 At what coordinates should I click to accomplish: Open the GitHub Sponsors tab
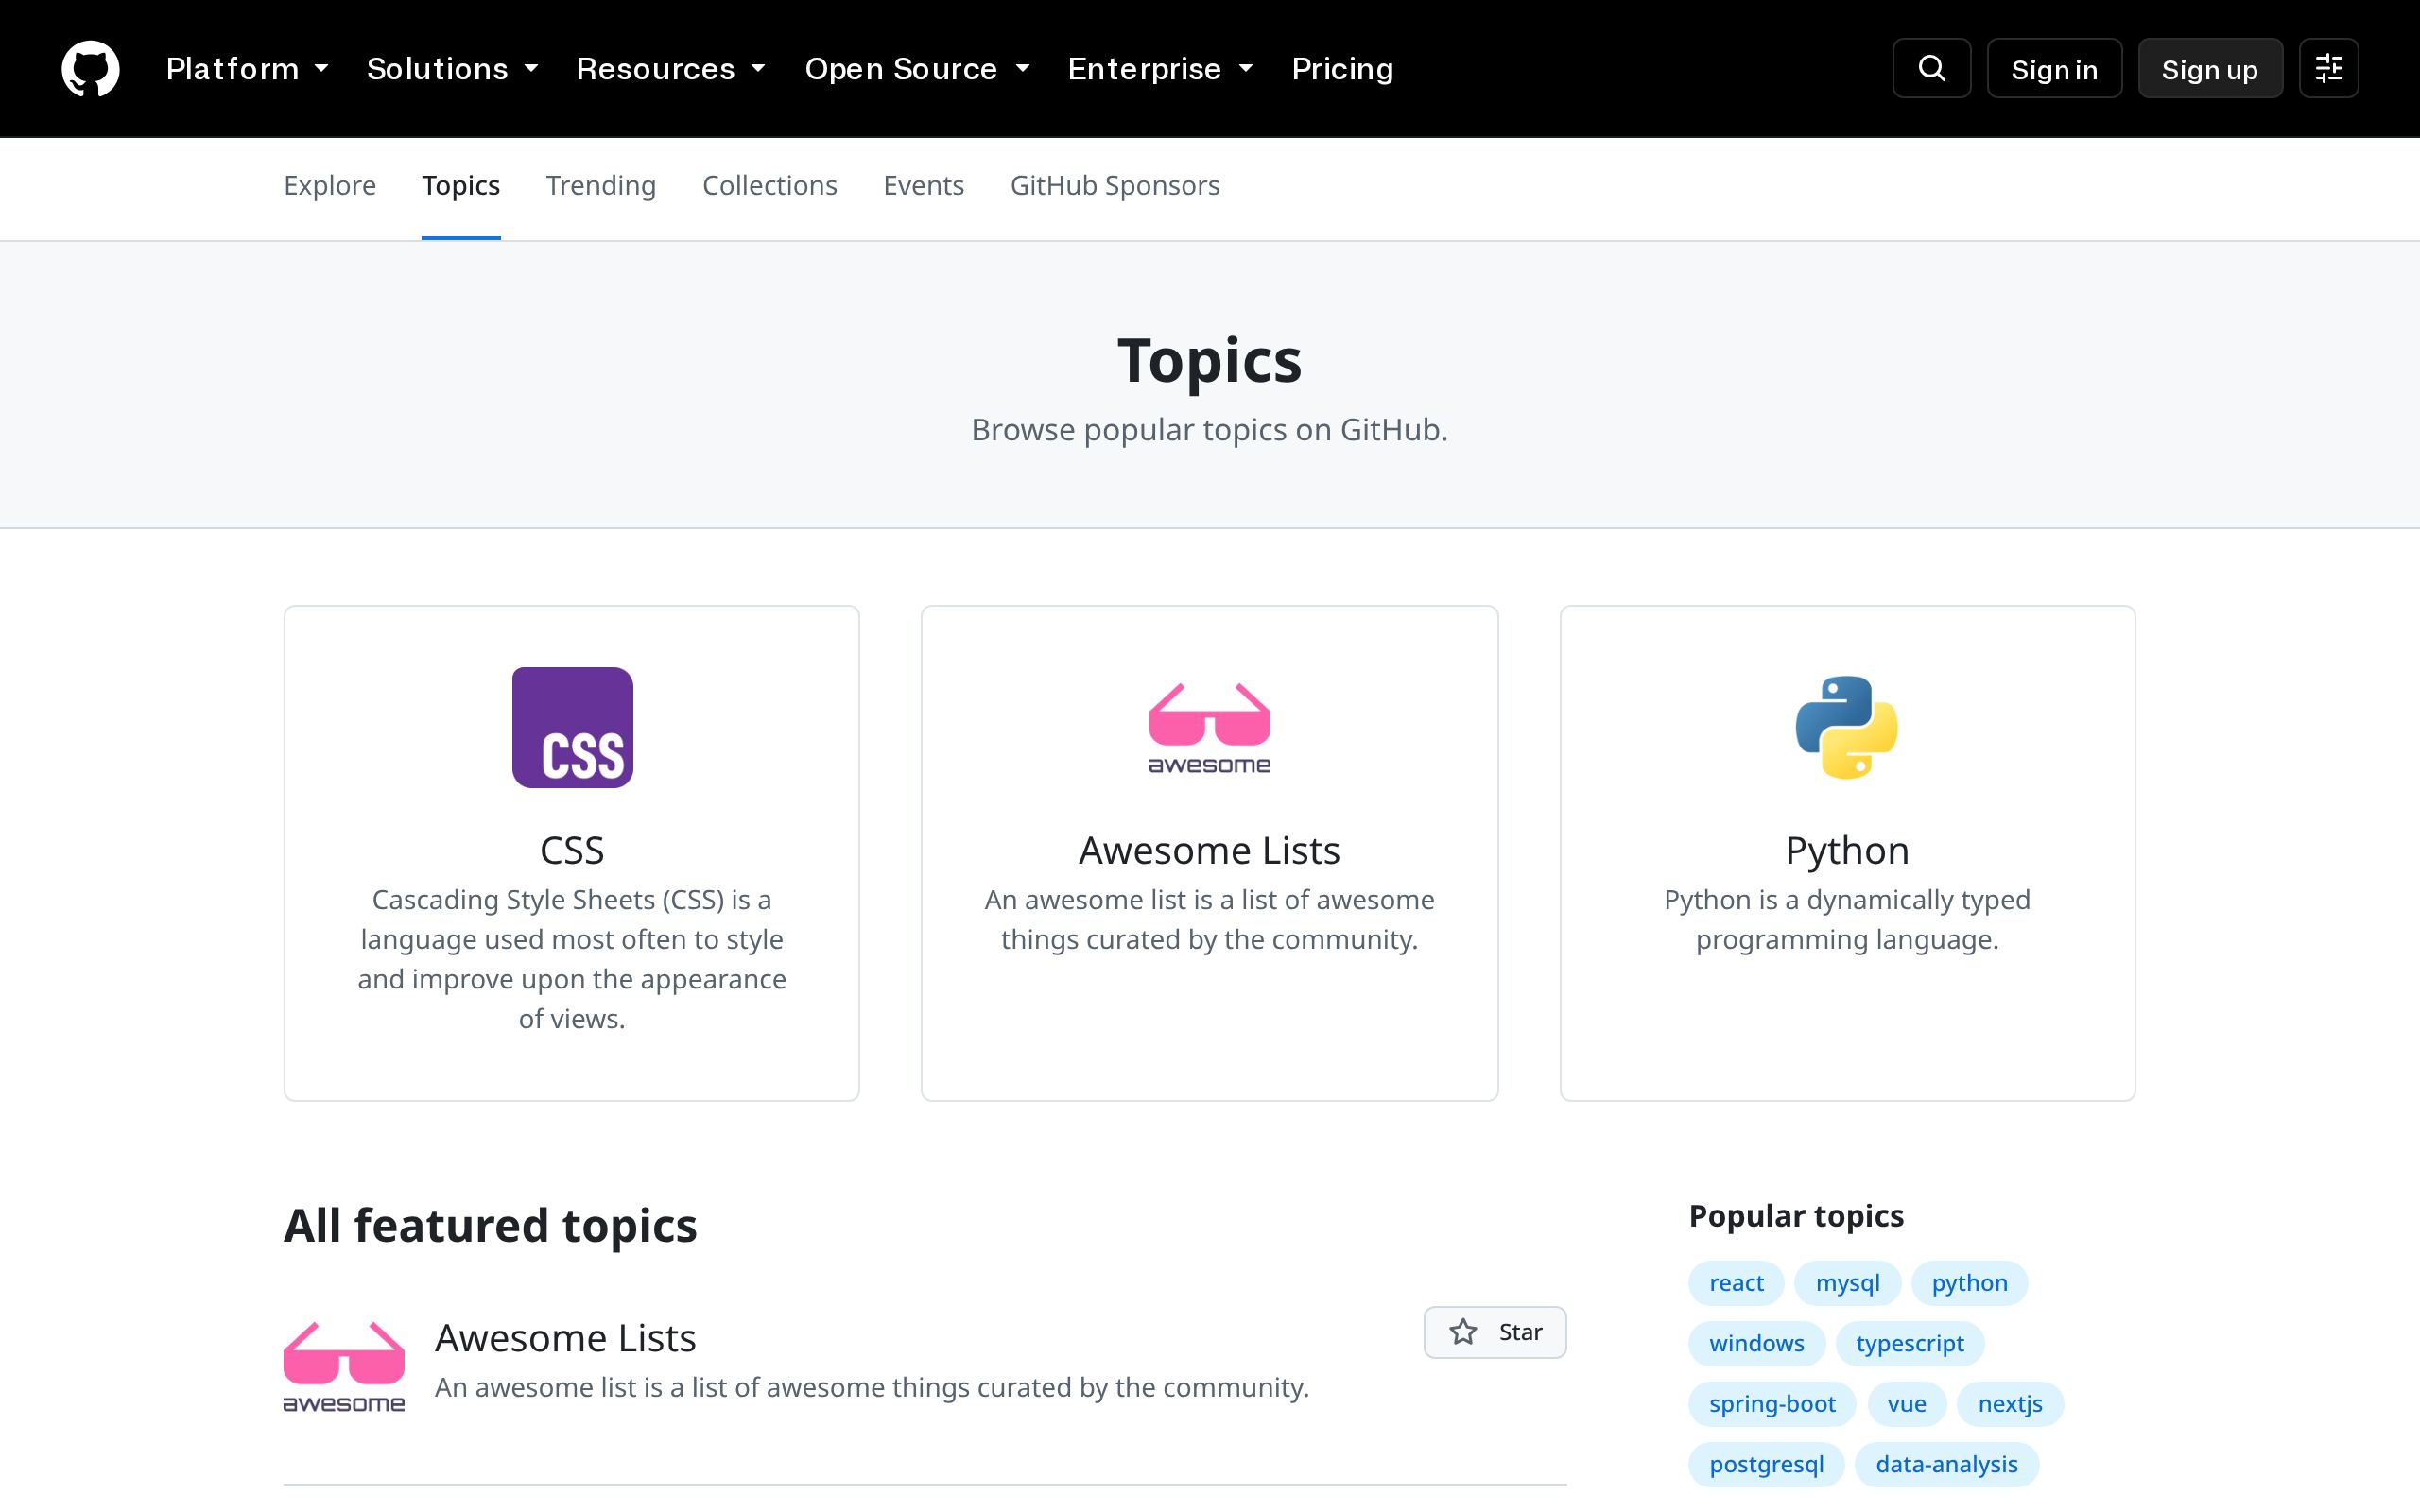1115,186
